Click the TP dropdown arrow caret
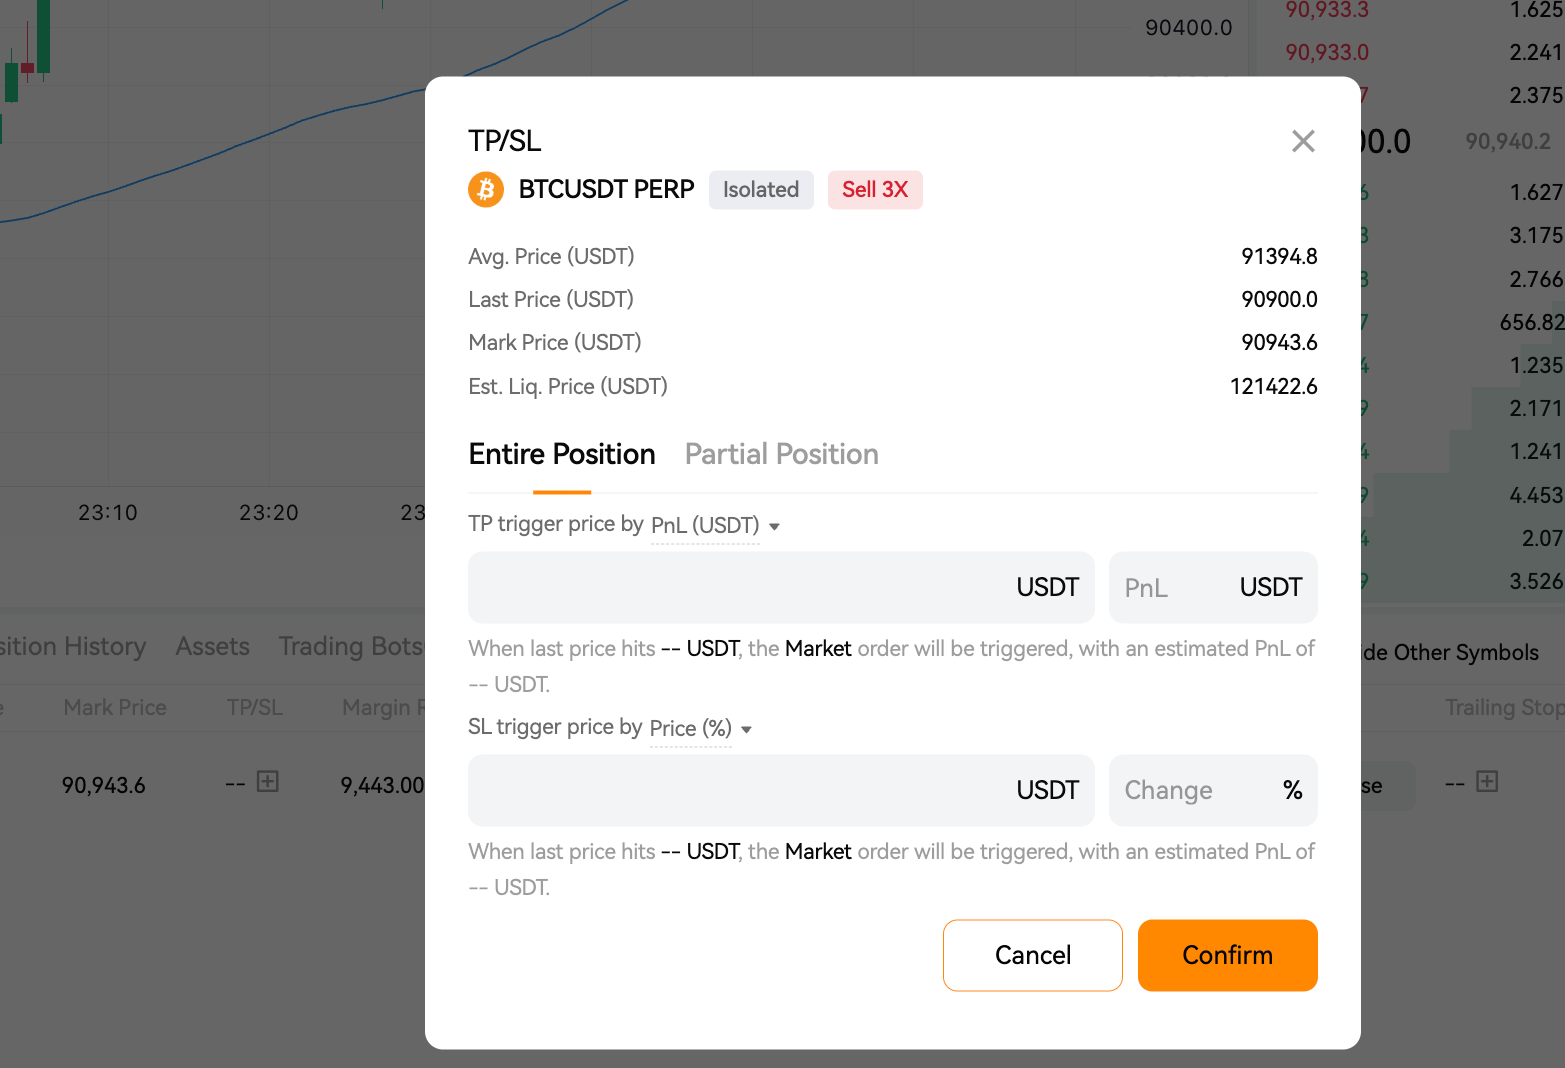Screen dimensions: 1565x1068 (774, 527)
